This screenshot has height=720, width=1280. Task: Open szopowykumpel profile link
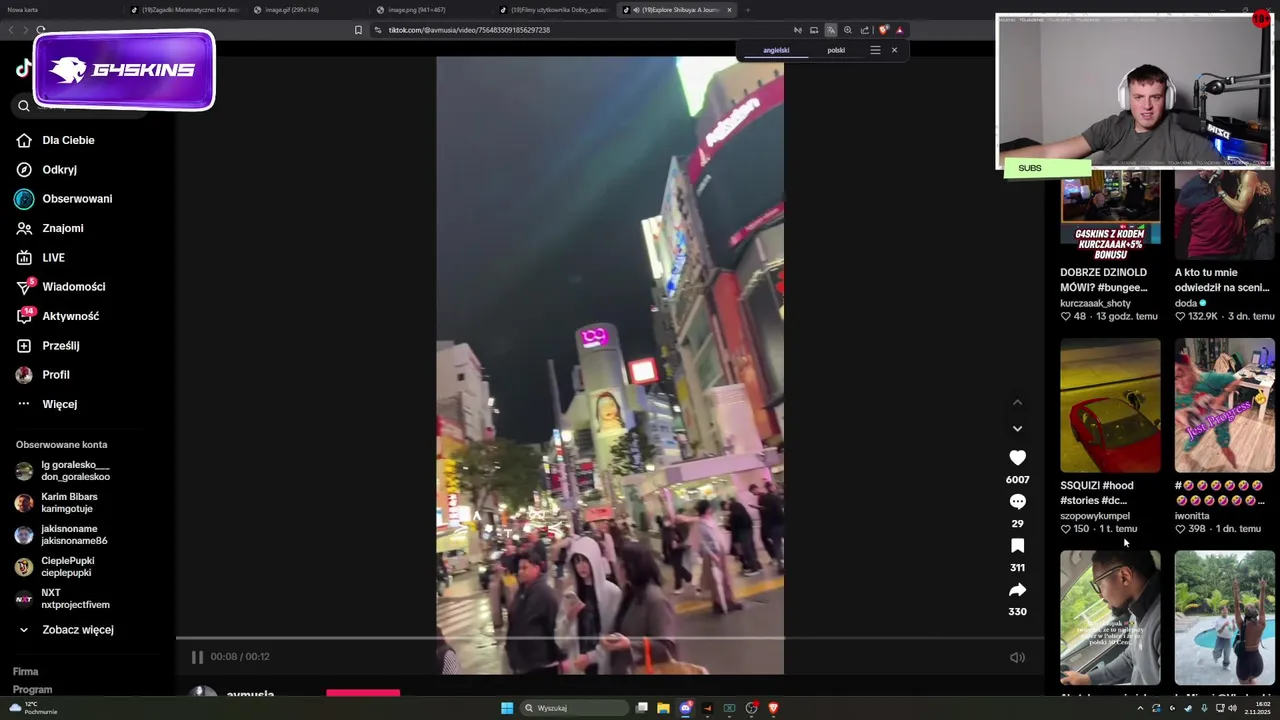1094,516
